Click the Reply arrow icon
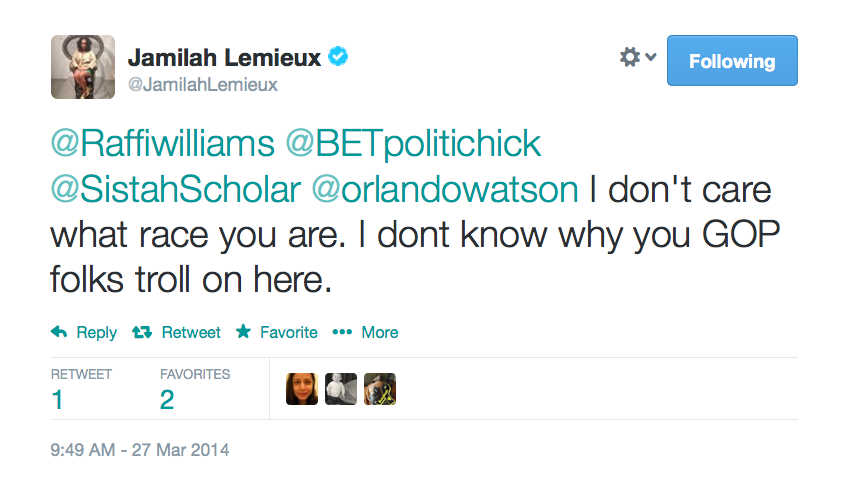 coord(59,332)
